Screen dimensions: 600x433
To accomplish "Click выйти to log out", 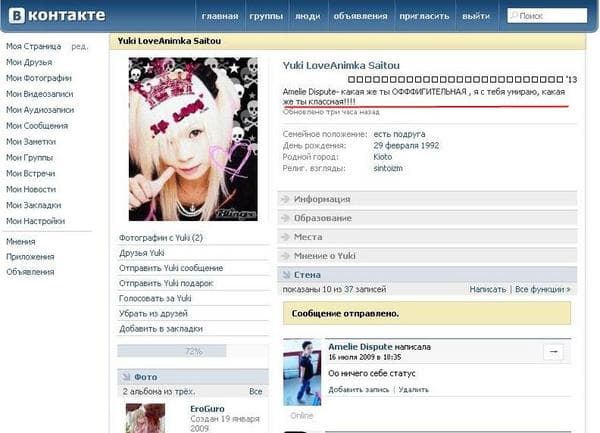I will pos(476,16).
